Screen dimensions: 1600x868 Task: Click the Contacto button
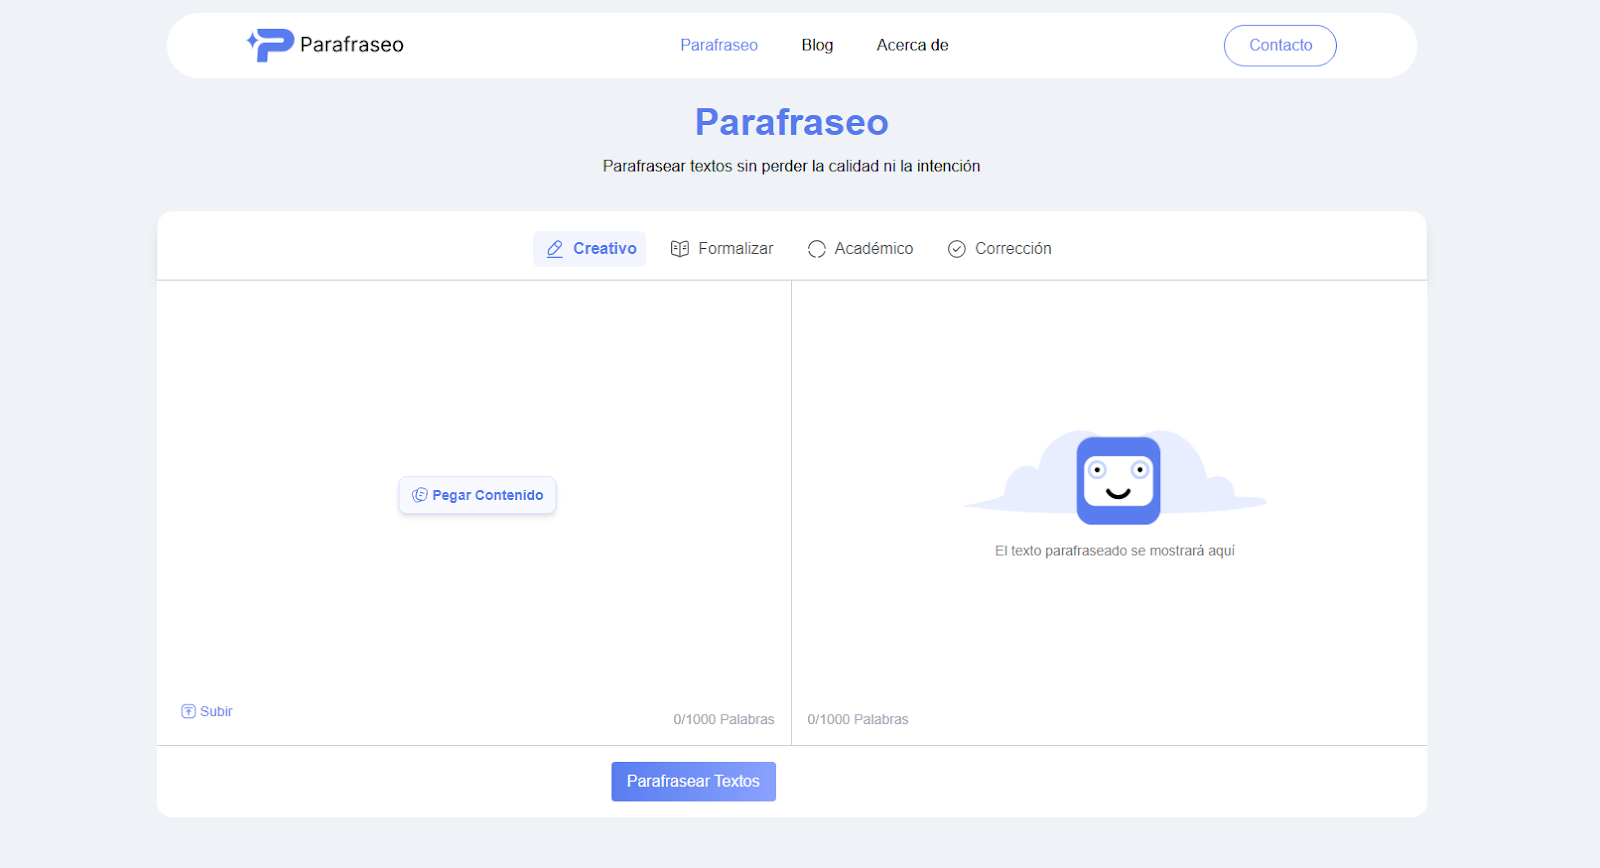coord(1280,45)
